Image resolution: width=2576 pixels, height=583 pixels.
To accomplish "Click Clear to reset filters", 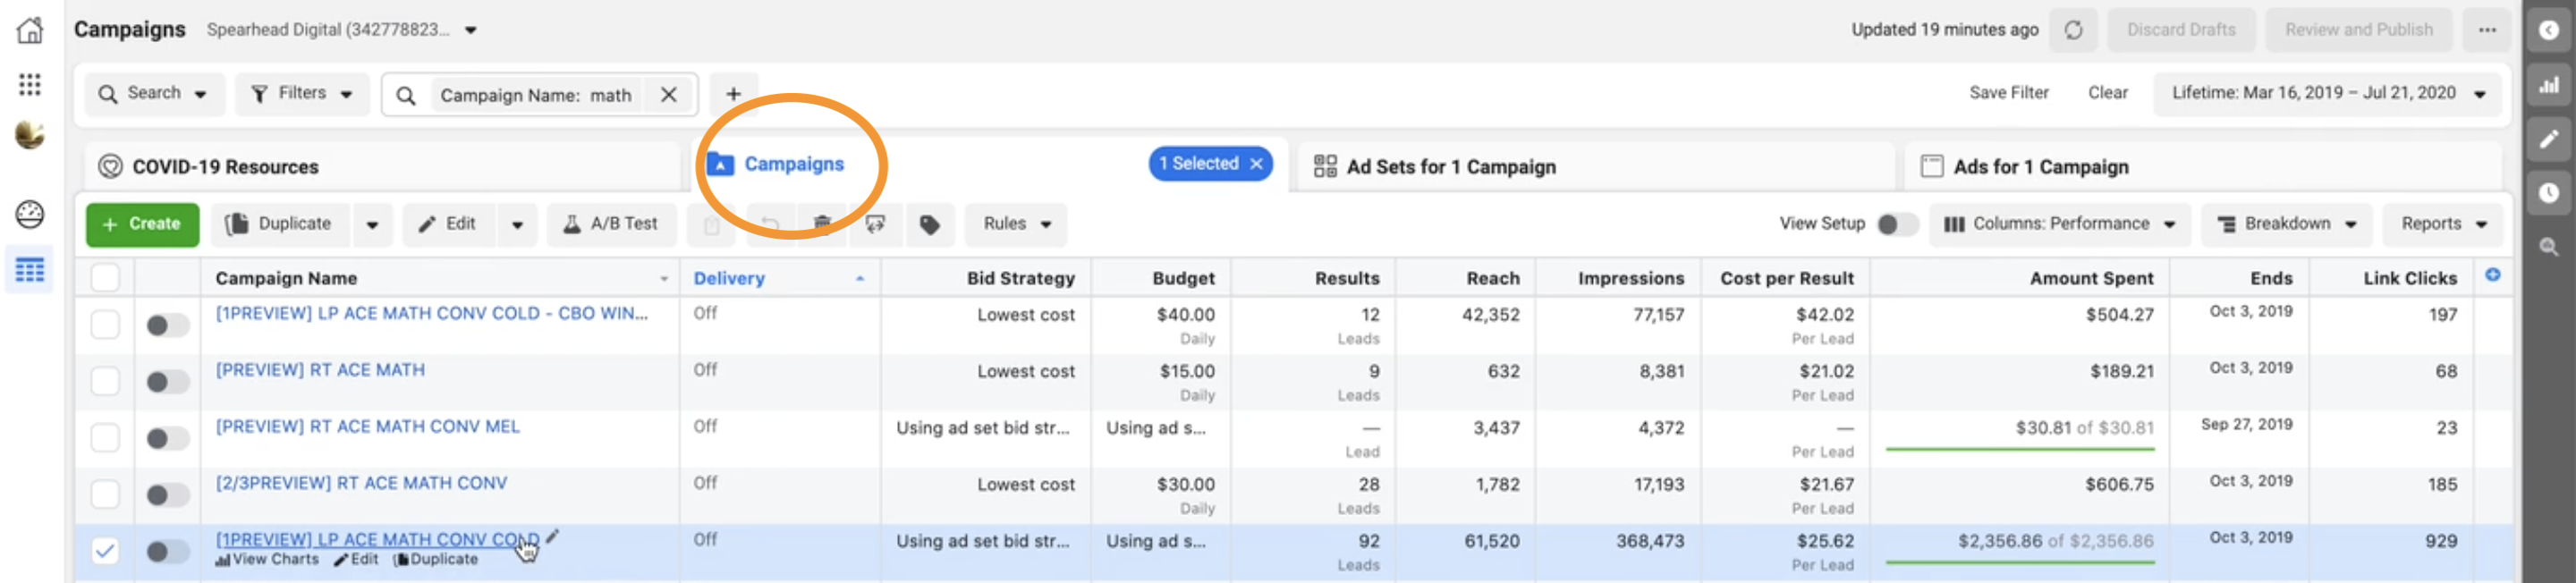I will [2107, 93].
